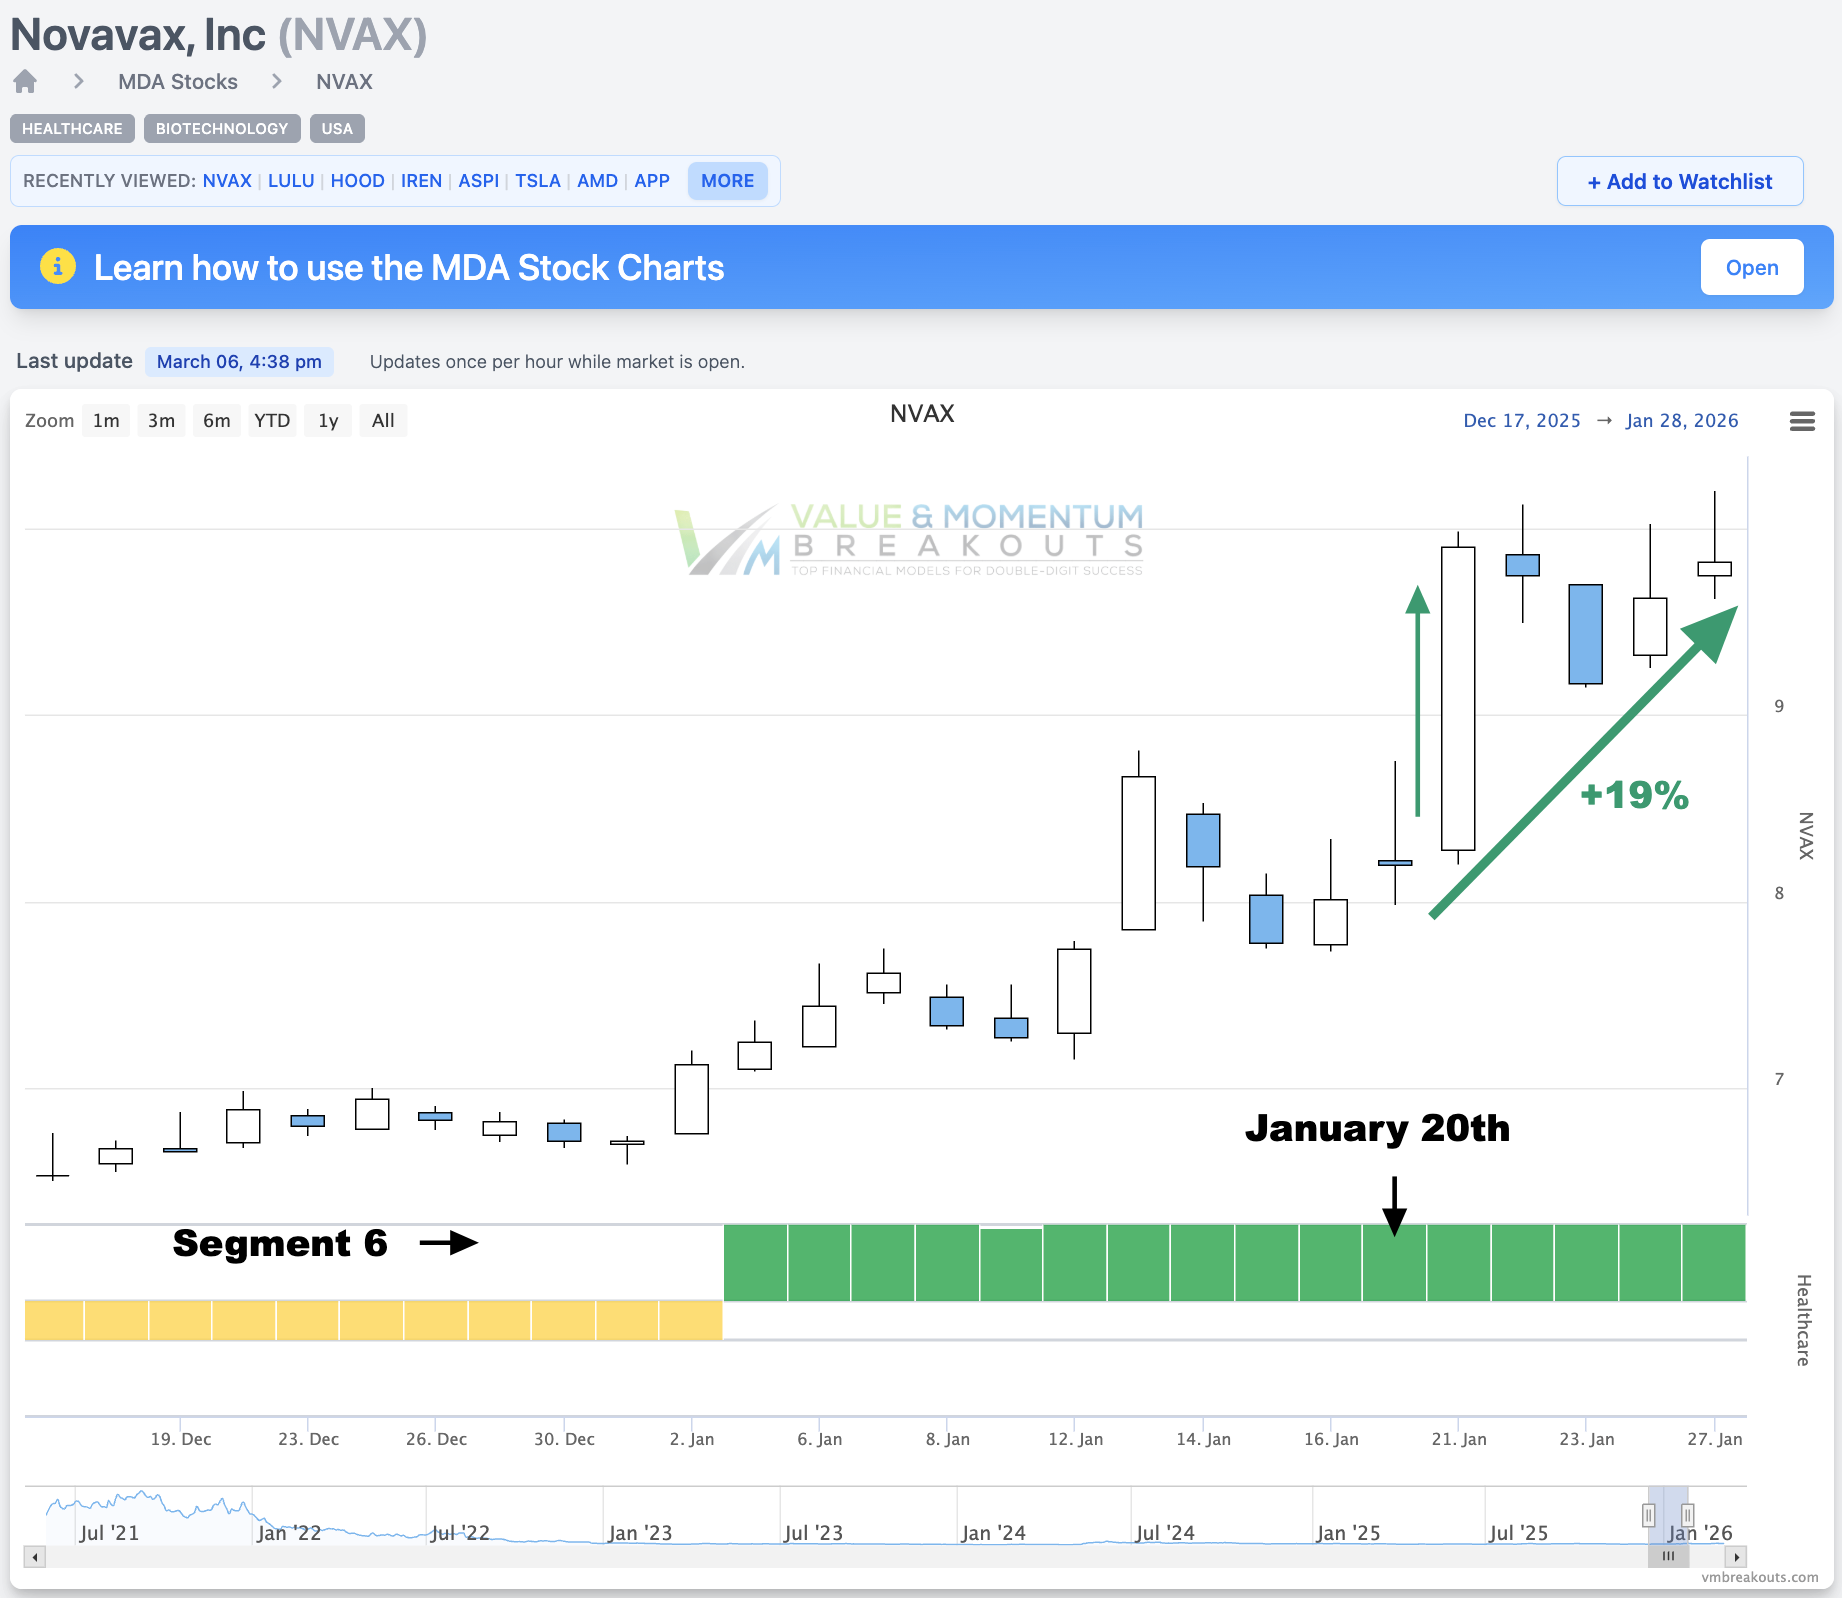Image resolution: width=1842 pixels, height=1598 pixels.
Task: Set chart zoom to 3m
Action: point(161,421)
